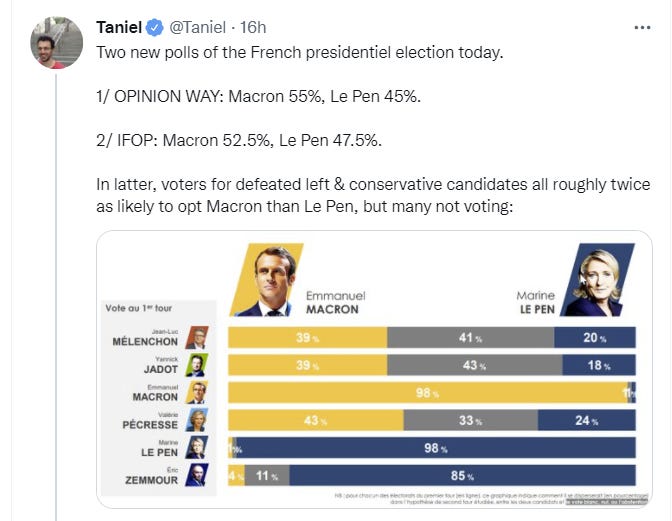Click the Taniel display name
The width and height of the screenshot is (672, 521).
click(120, 26)
